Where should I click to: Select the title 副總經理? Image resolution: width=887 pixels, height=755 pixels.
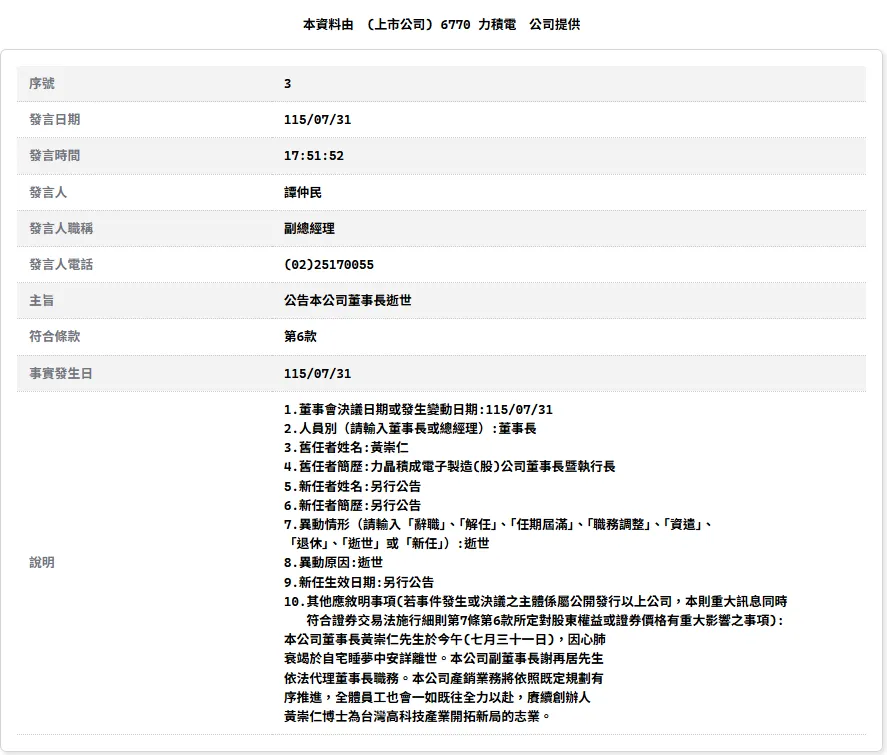[x=309, y=228]
